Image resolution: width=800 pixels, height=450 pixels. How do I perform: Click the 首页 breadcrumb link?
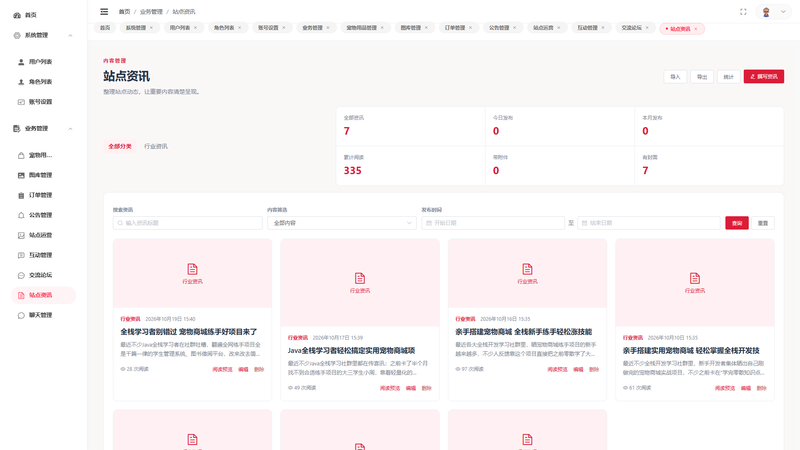coord(124,12)
